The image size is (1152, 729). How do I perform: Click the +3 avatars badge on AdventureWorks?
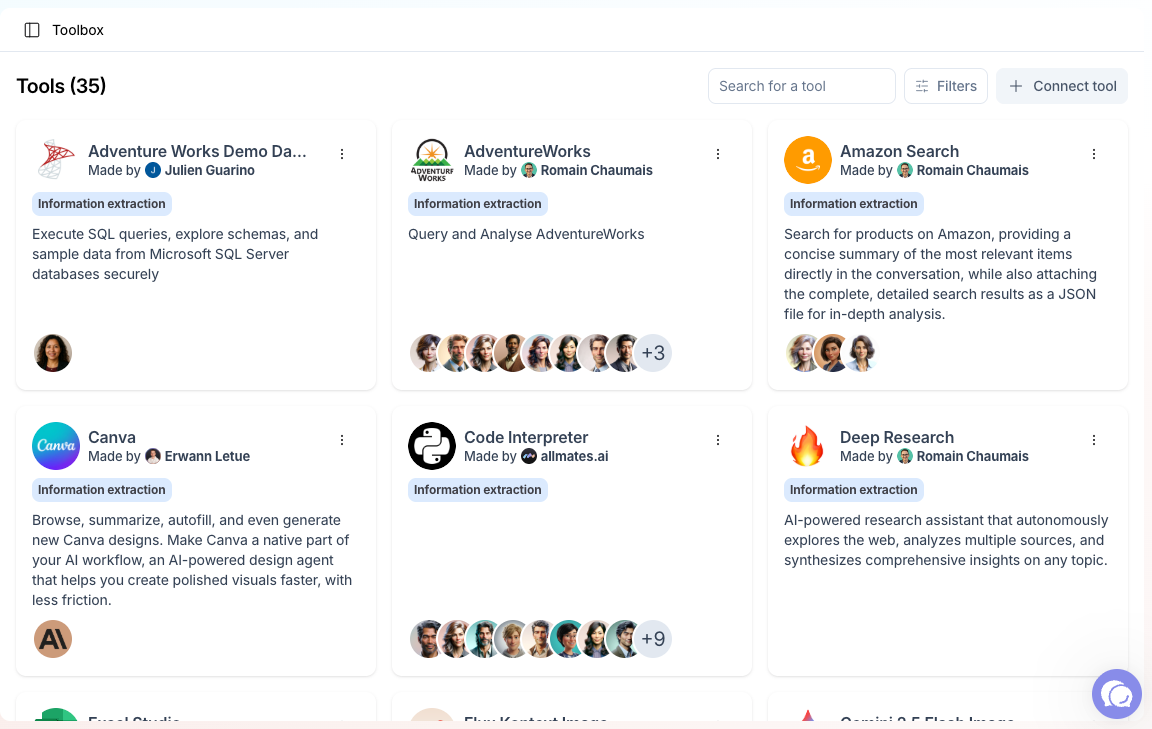point(653,353)
